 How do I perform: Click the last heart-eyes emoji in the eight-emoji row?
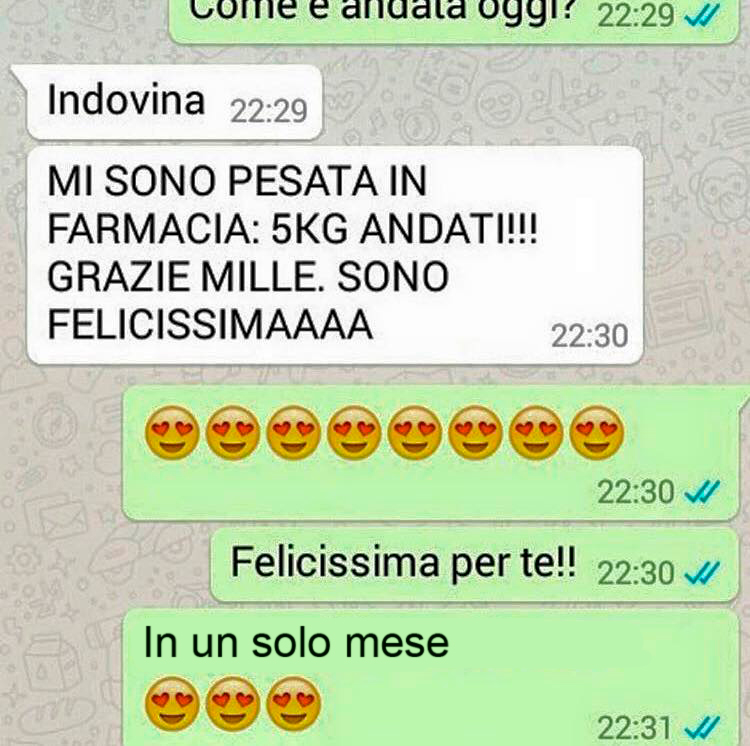coord(597,433)
